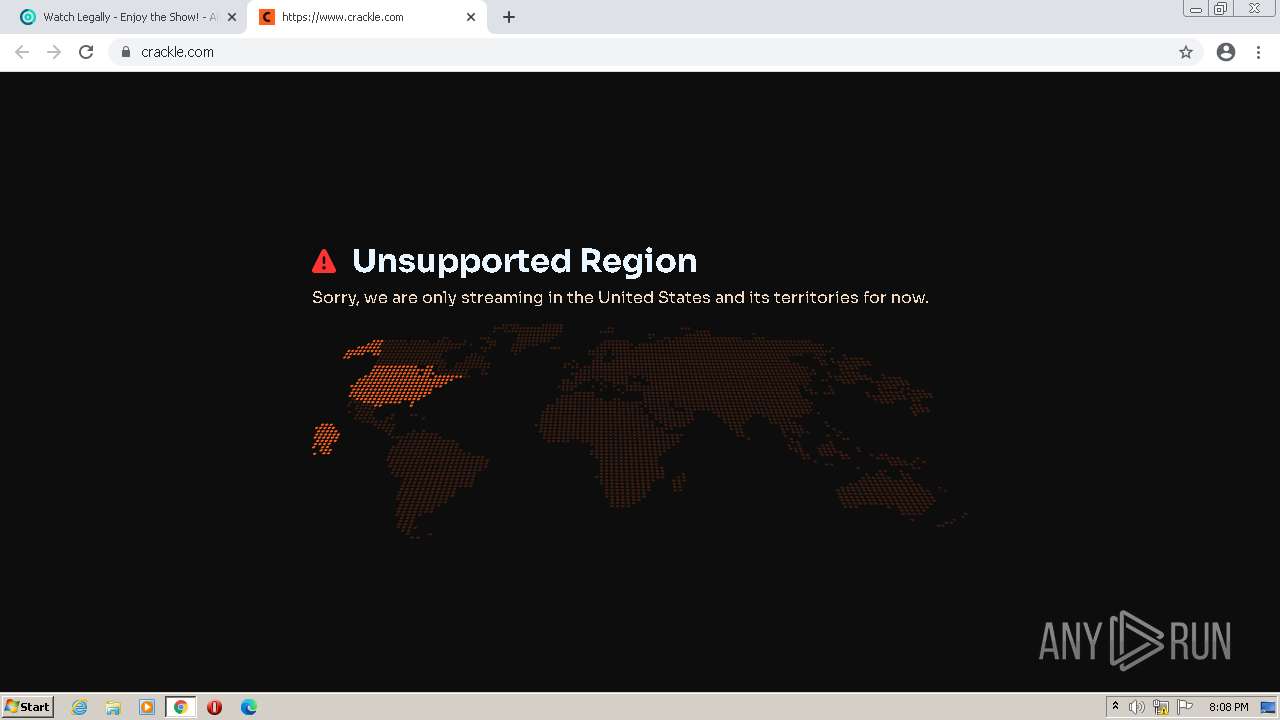This screenshot has height=720, width=1280.
Task: Open the Windows Start menu
Action: pyautogui.click(x=27, y=706)
